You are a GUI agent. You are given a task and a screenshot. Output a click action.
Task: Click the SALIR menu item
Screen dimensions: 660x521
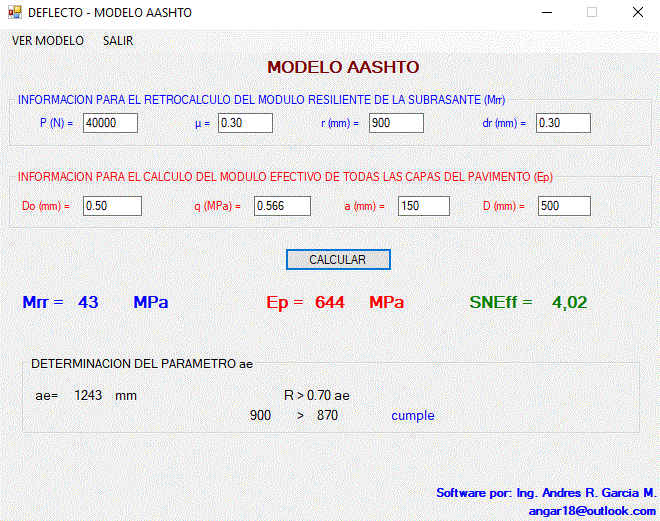pos(118,41)
